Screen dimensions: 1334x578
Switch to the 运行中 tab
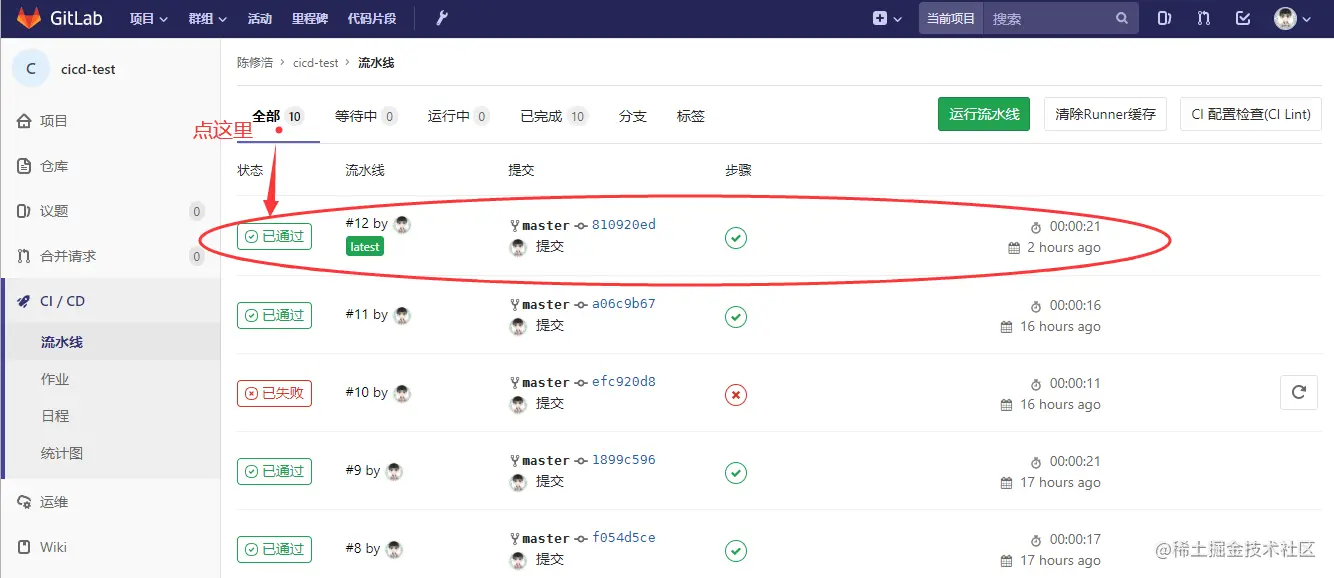pyautogui.click(x=458, y=116)
